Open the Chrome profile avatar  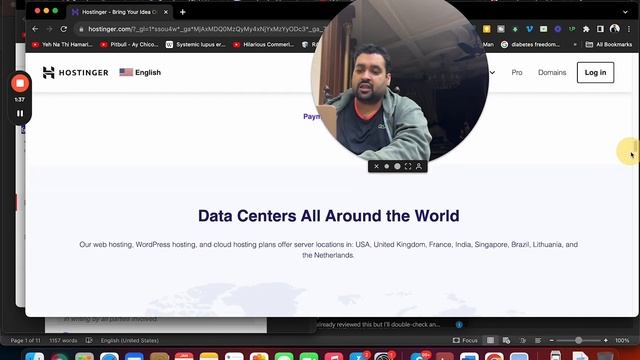[614, 29]
